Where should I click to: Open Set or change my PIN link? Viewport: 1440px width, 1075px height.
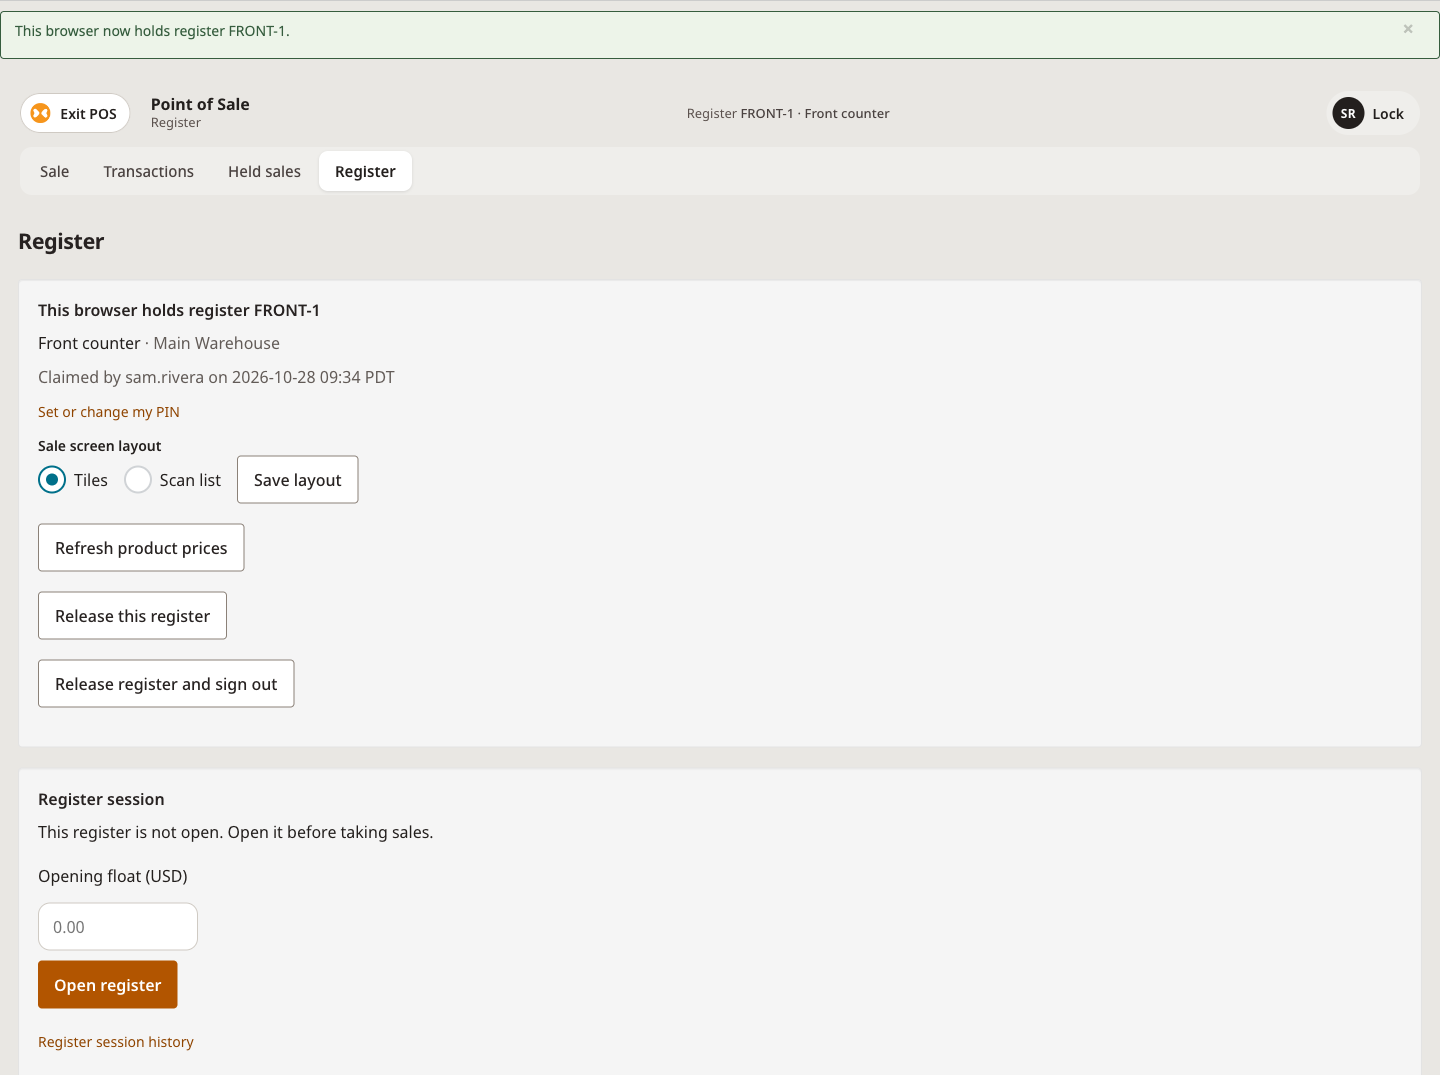click(x=109, y=412)
